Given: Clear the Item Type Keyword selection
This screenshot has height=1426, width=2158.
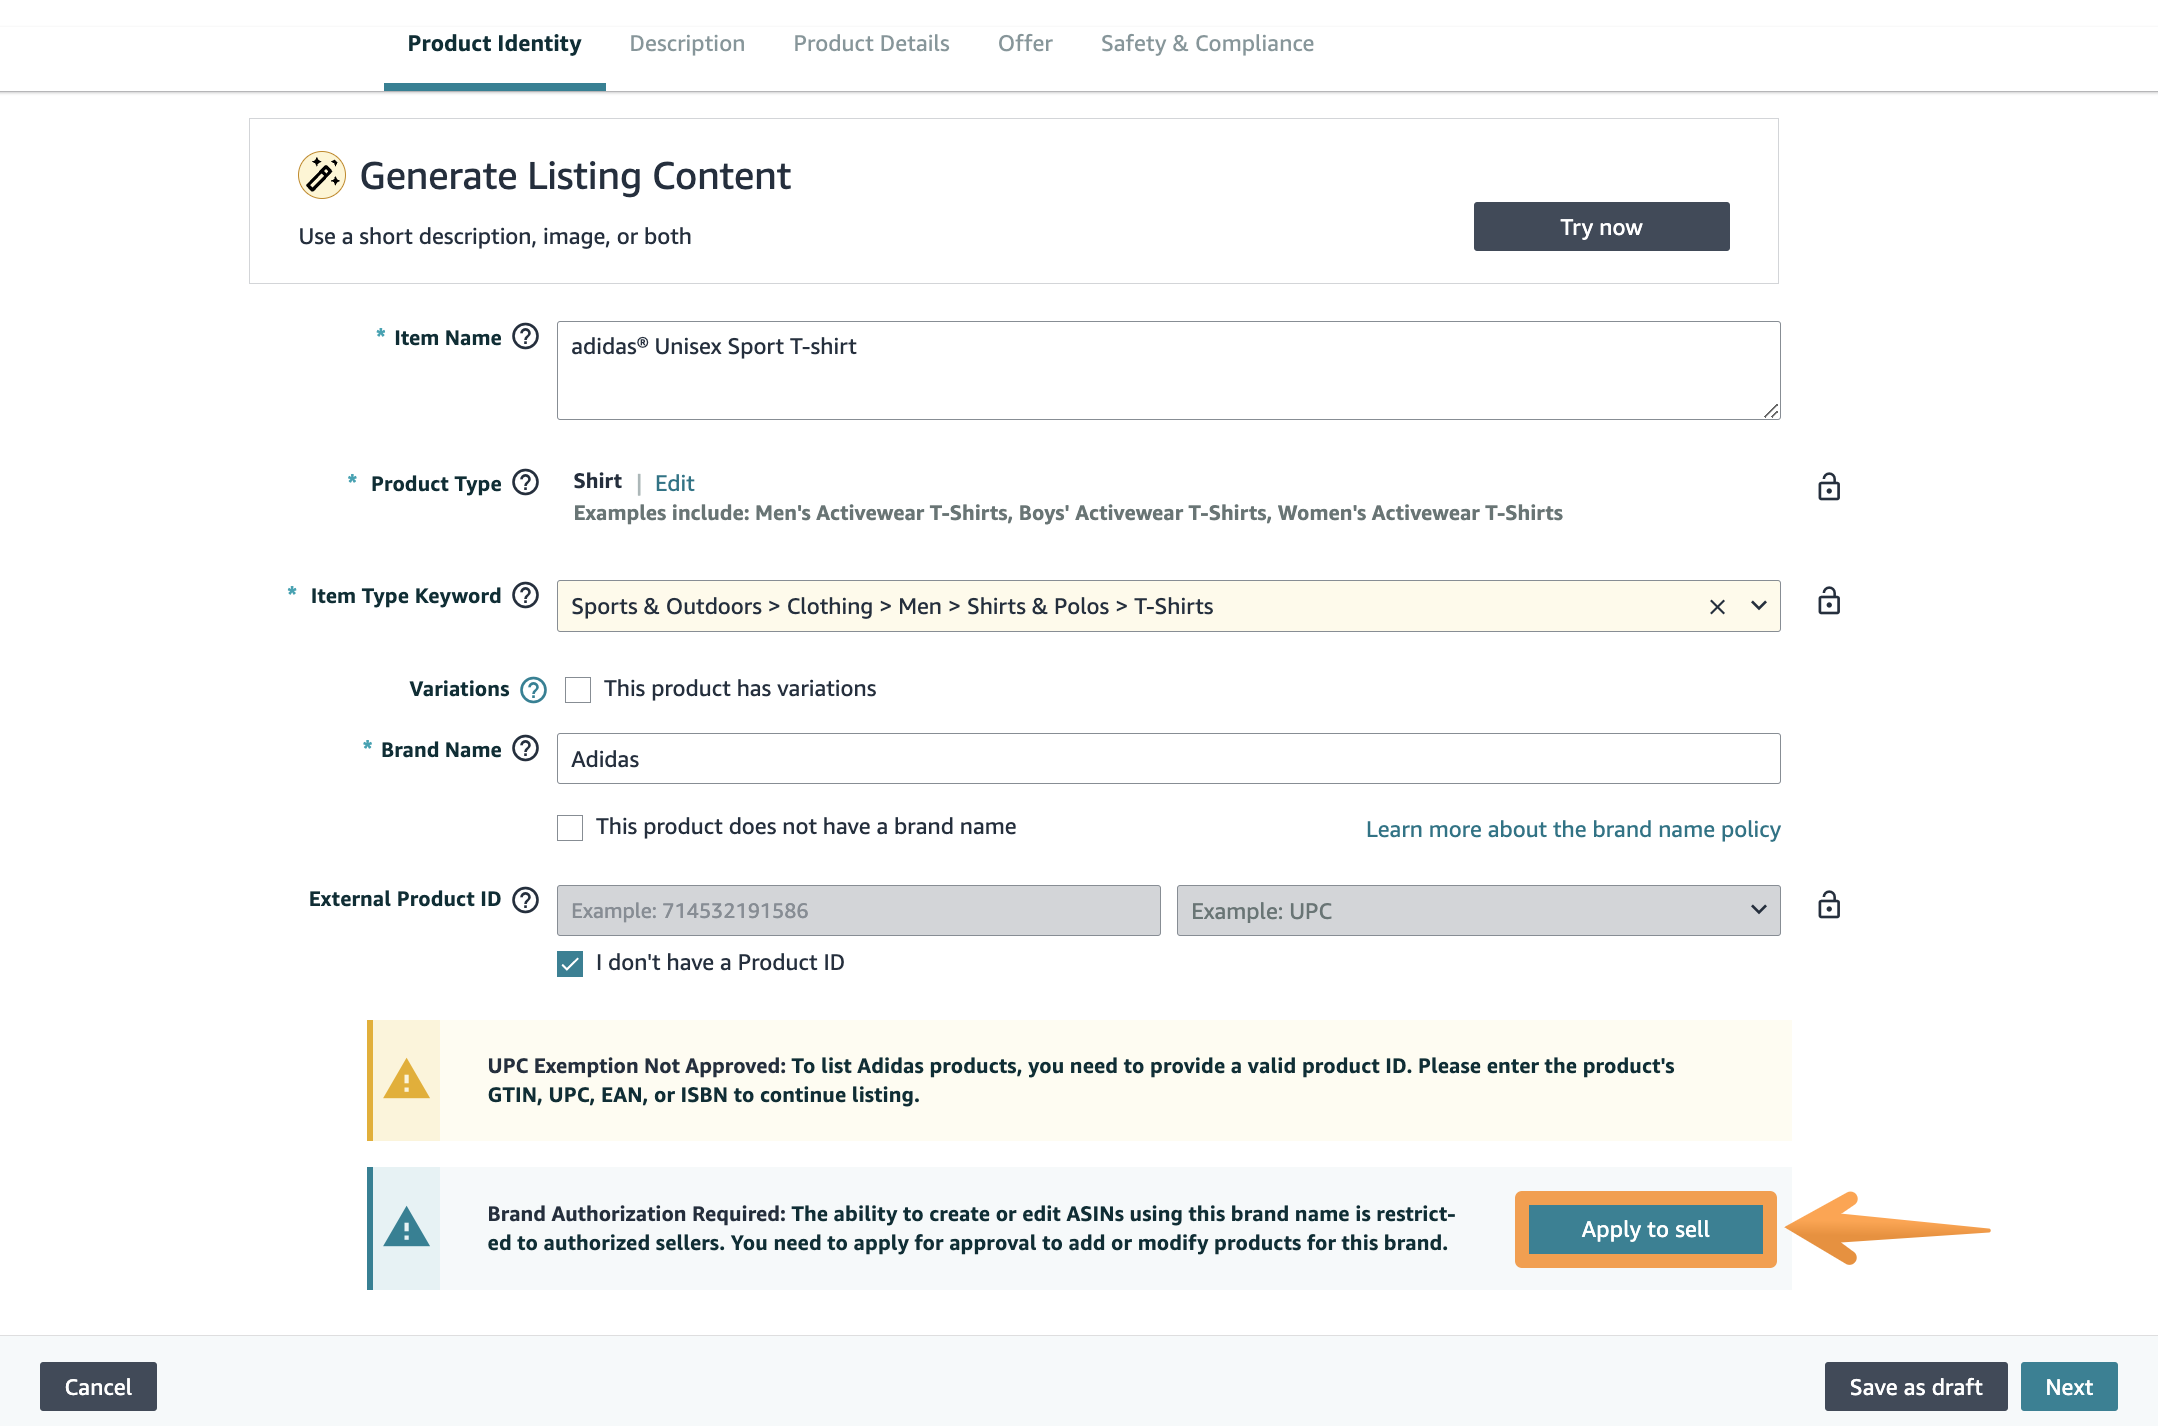Looking at the screenshot, I should 1717,606.
